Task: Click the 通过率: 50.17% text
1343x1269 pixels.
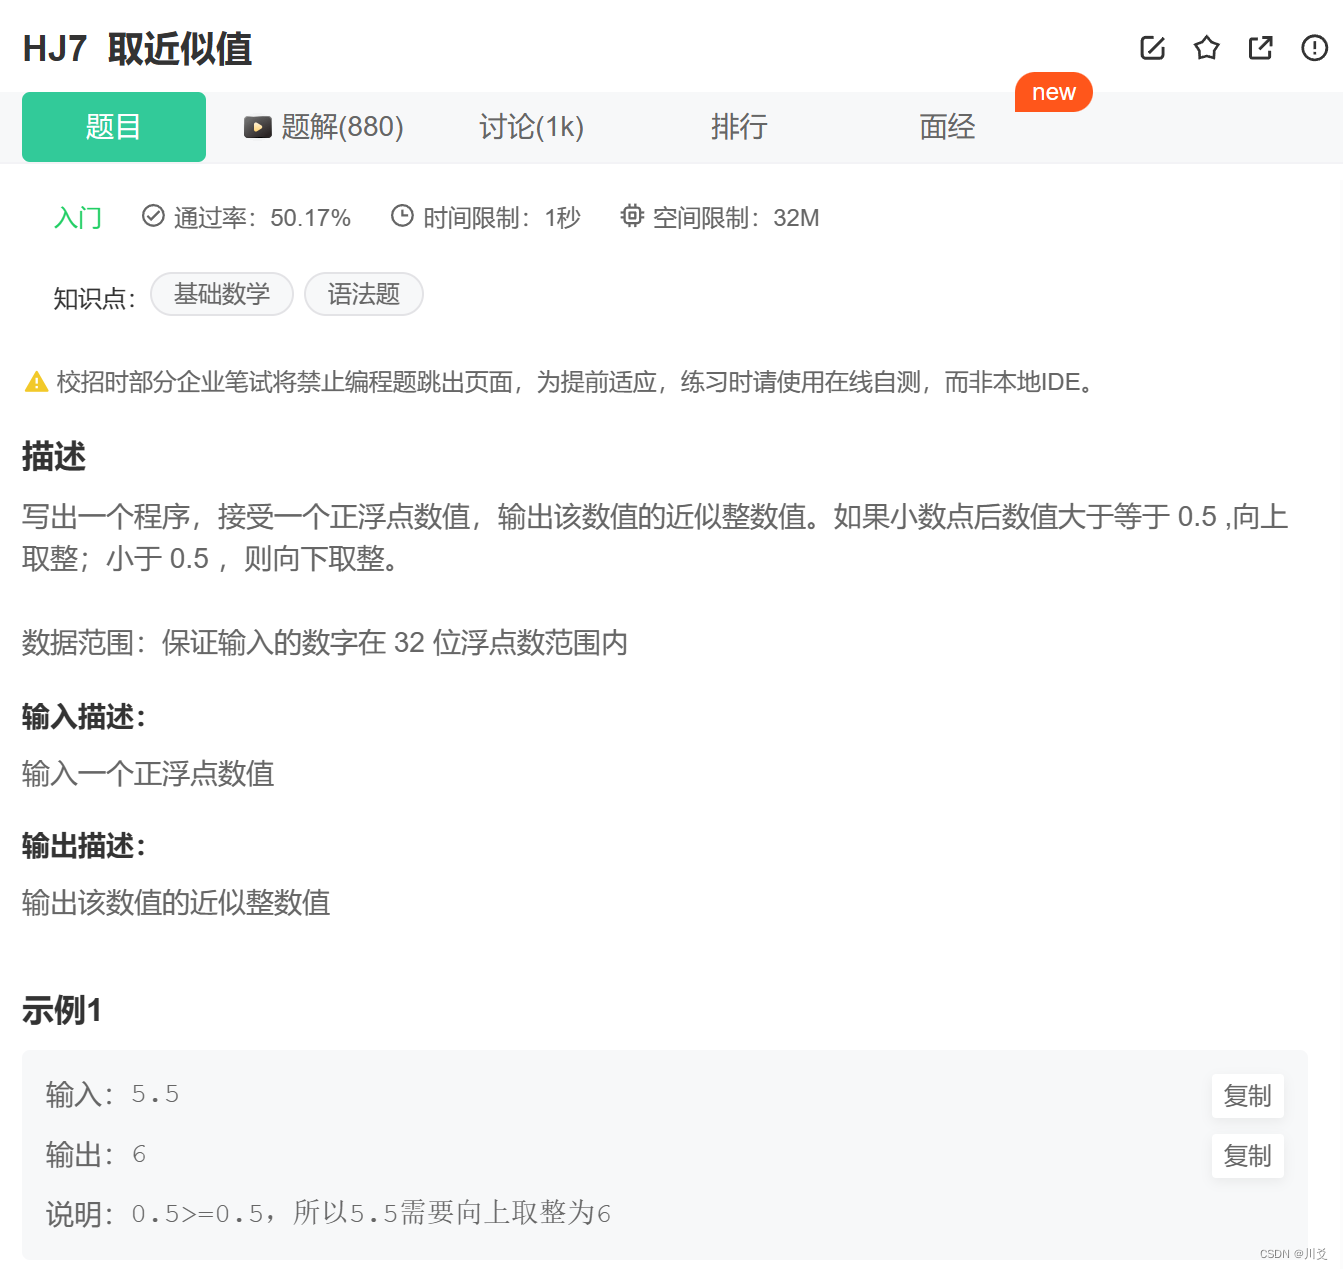Action: pyautogui.click(x=262, y=218)
